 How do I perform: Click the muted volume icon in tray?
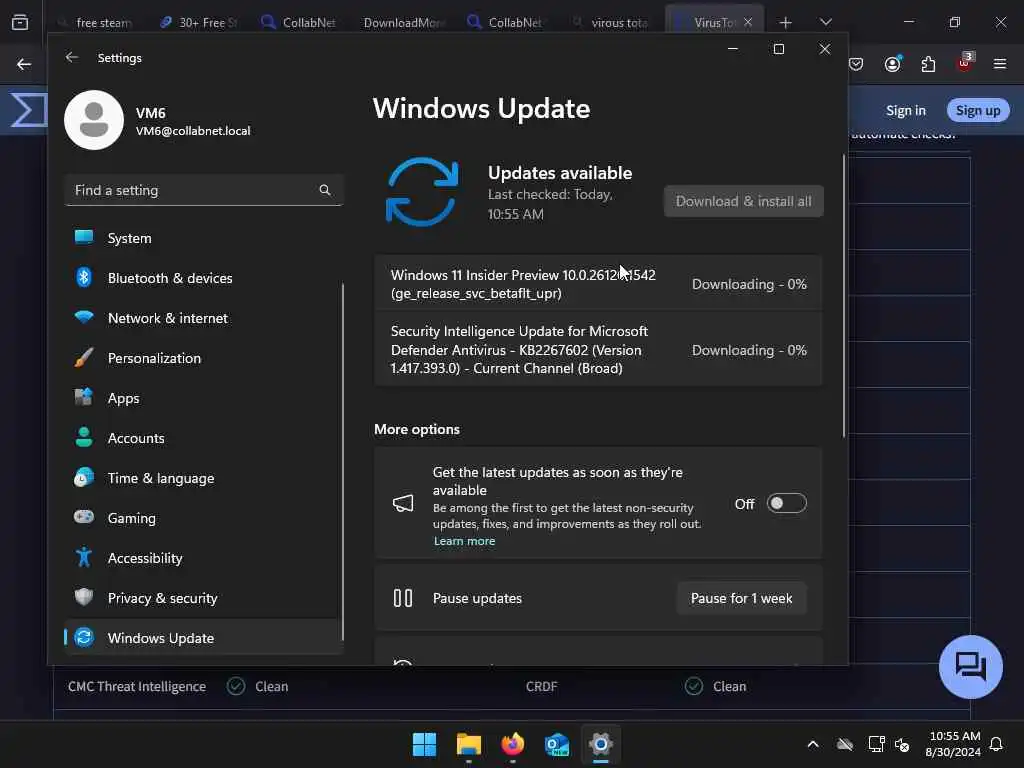click(x=903, y=744)
